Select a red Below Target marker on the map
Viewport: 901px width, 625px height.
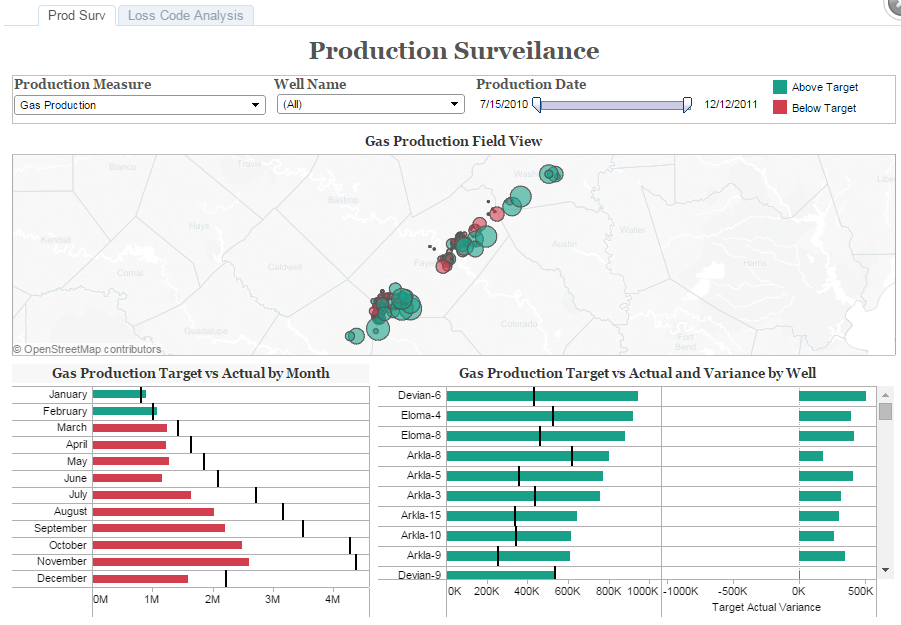(x=497, y=213)
